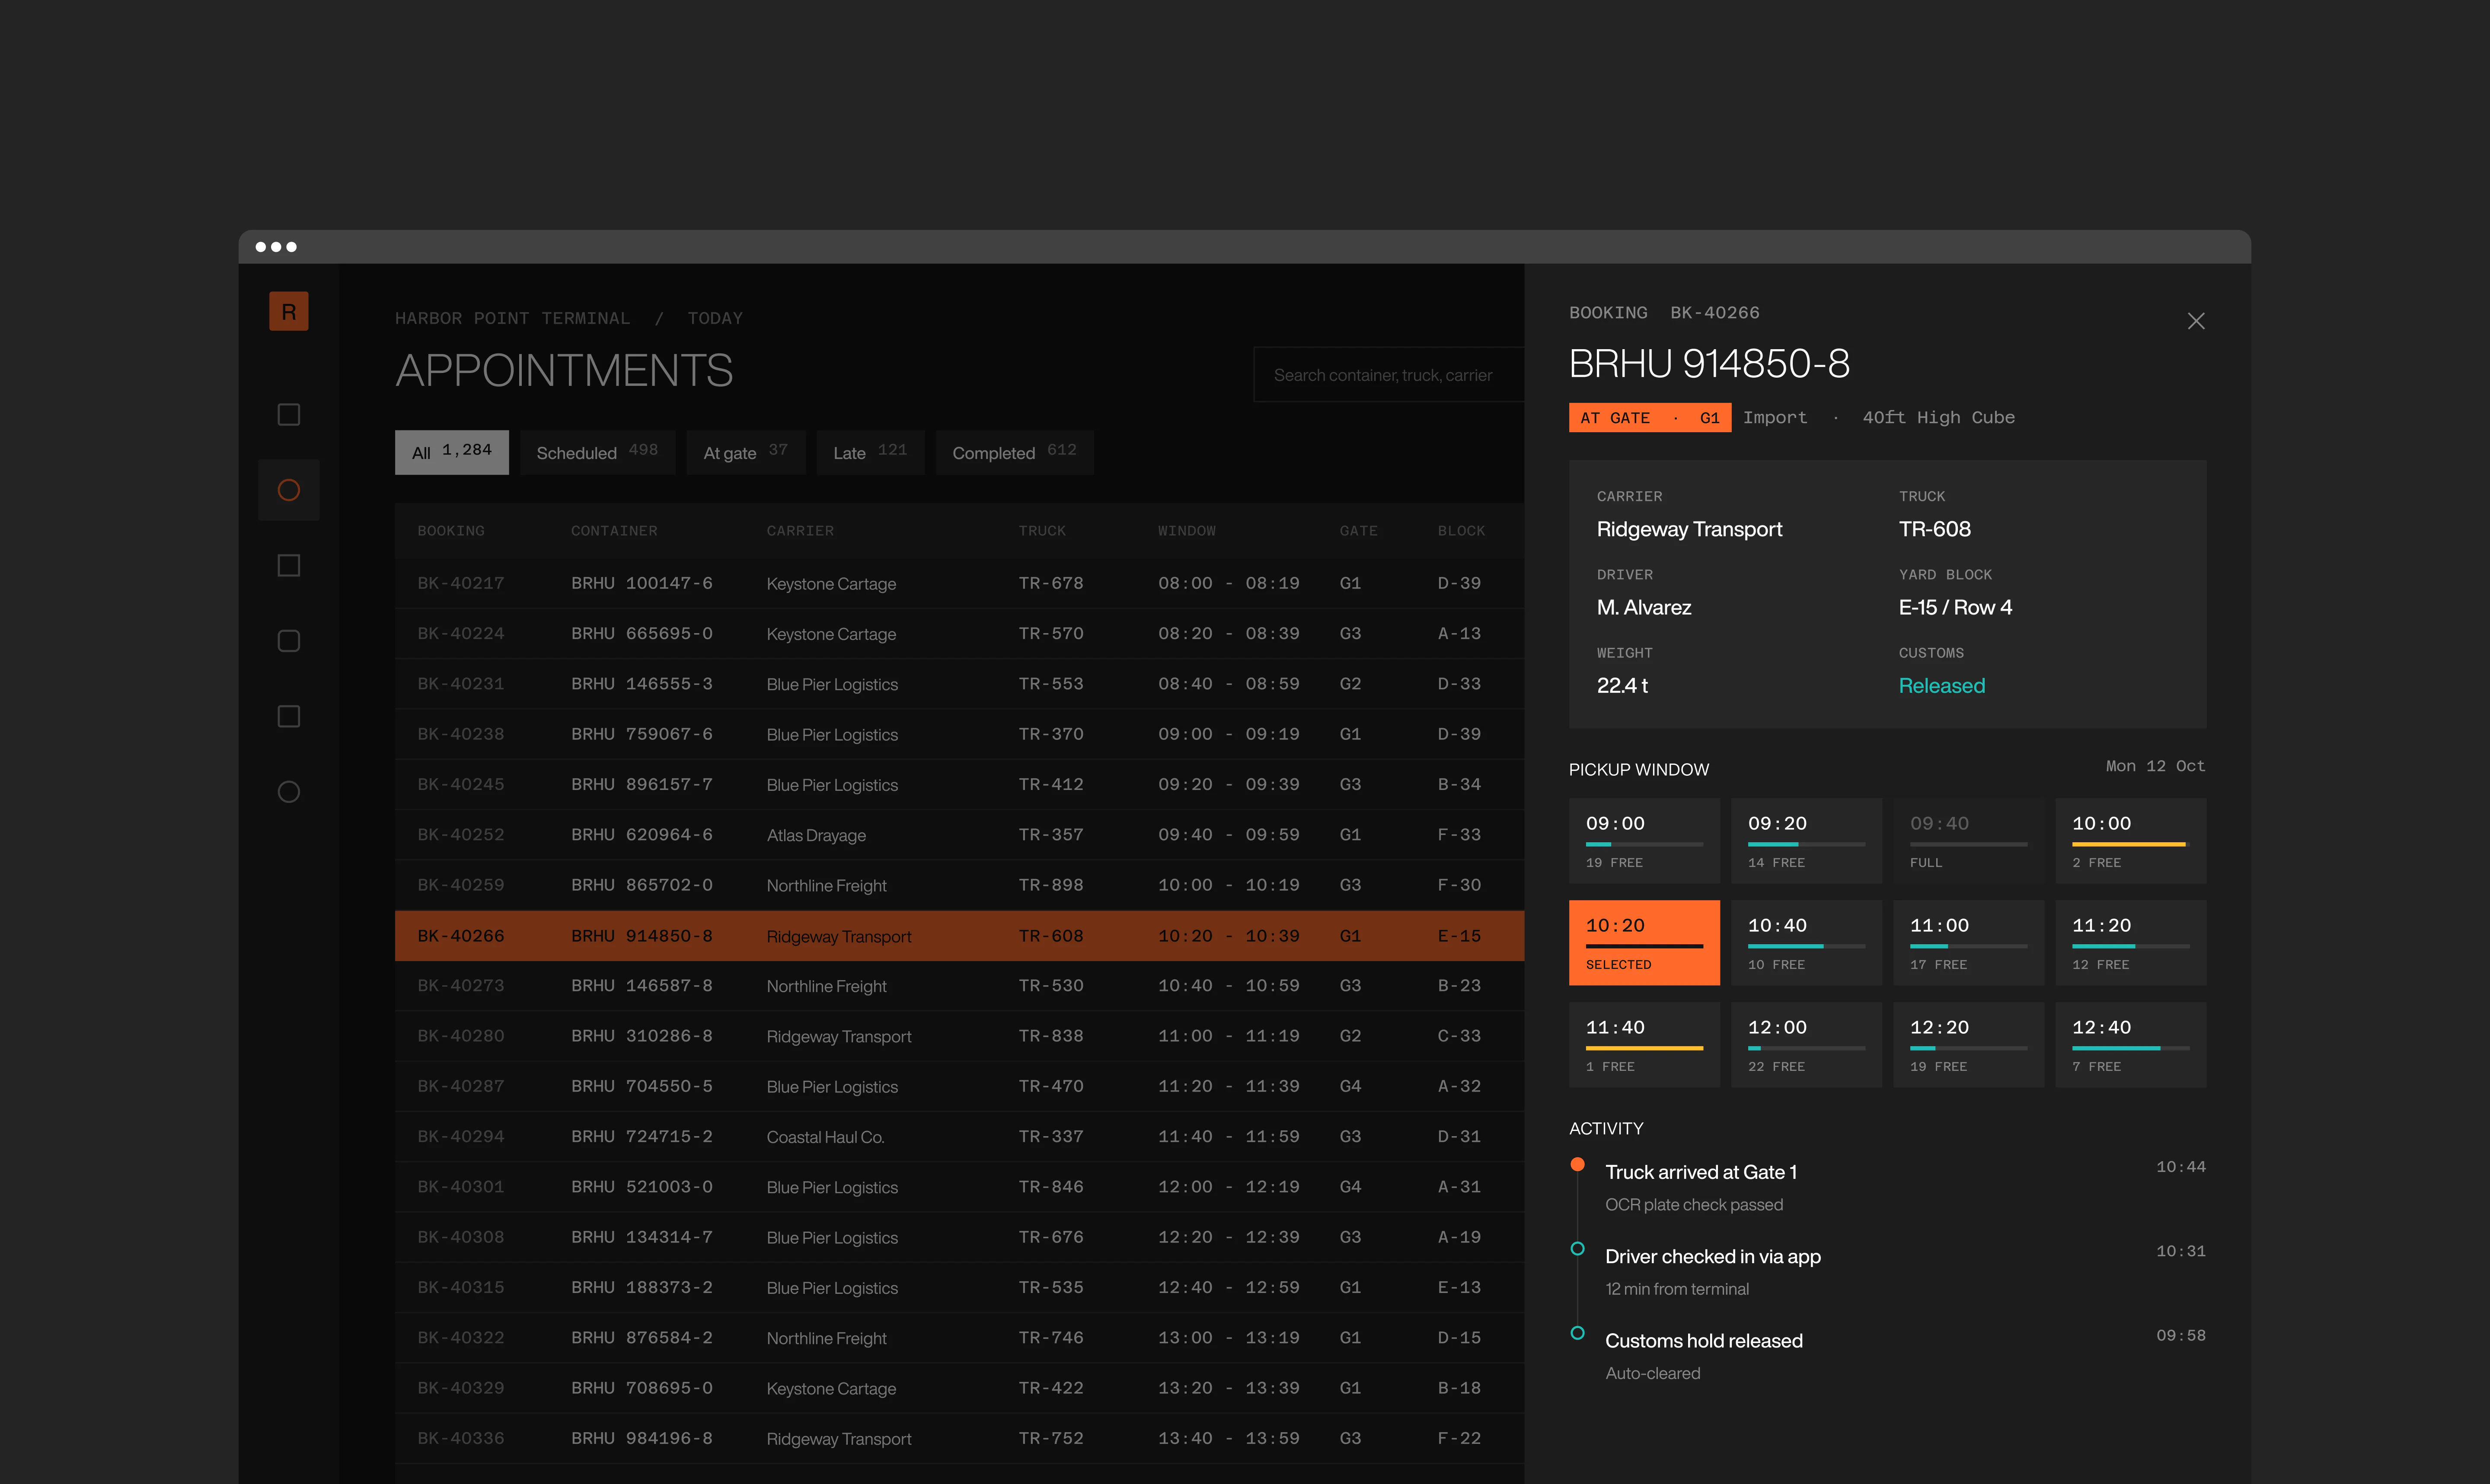Pick the 10:40 pickup window slot

click(x=1806, y=942)
